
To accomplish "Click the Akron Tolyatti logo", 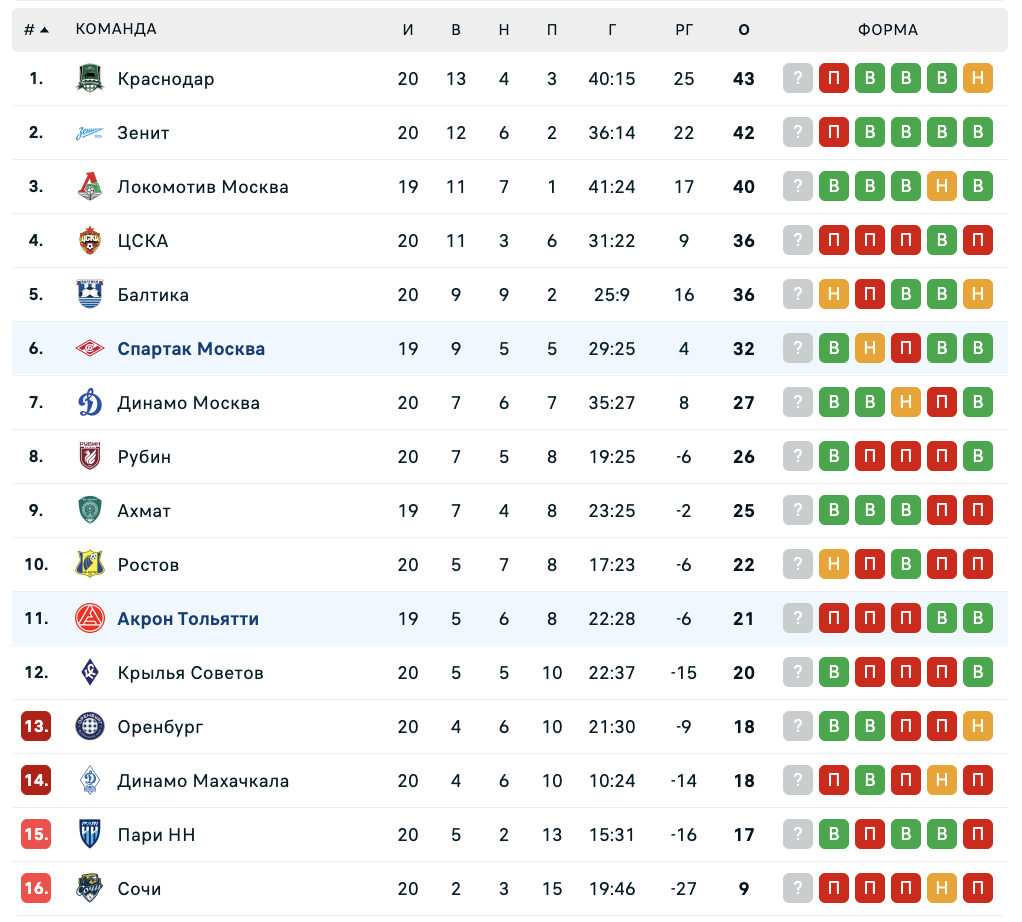I will click(90, 619).
